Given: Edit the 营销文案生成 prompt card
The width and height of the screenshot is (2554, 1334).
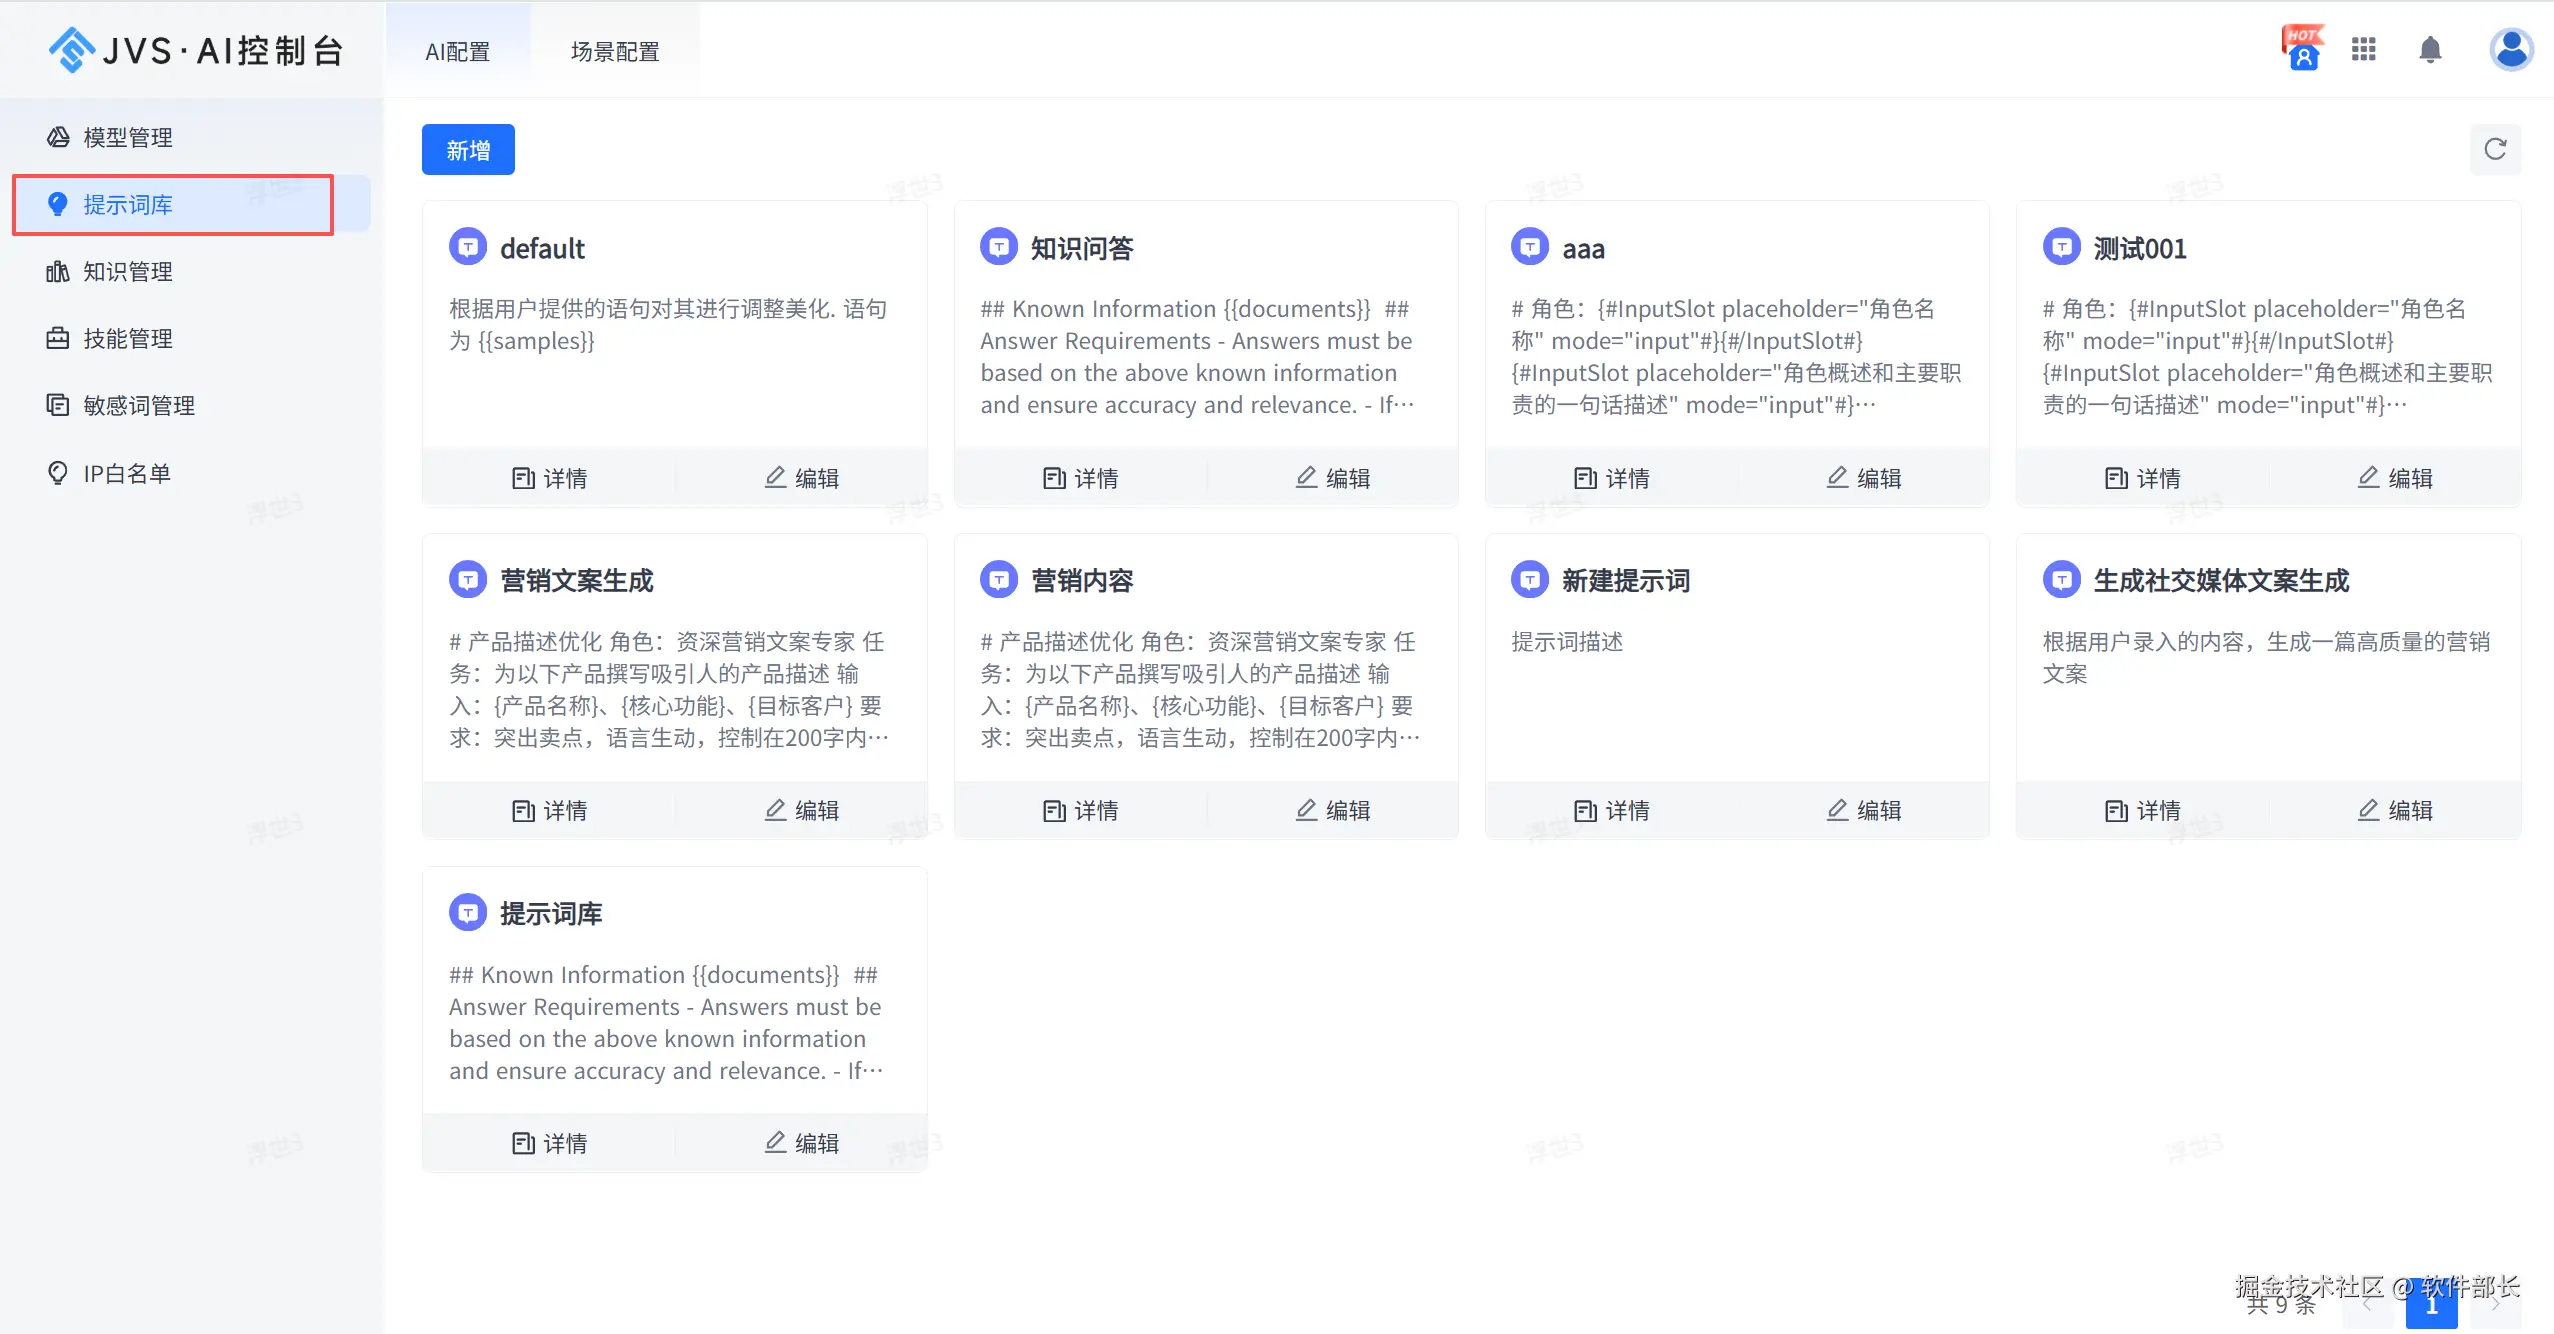Looking at the screenshot, I should 802,810.
